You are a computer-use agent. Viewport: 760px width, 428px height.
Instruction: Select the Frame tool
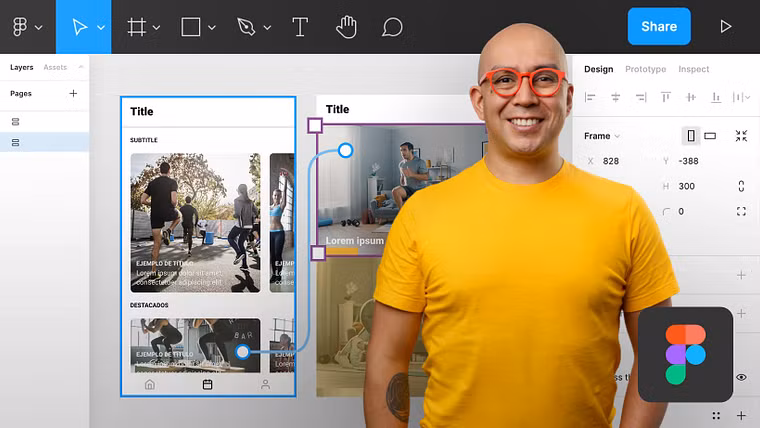click(x=137, y=27)
